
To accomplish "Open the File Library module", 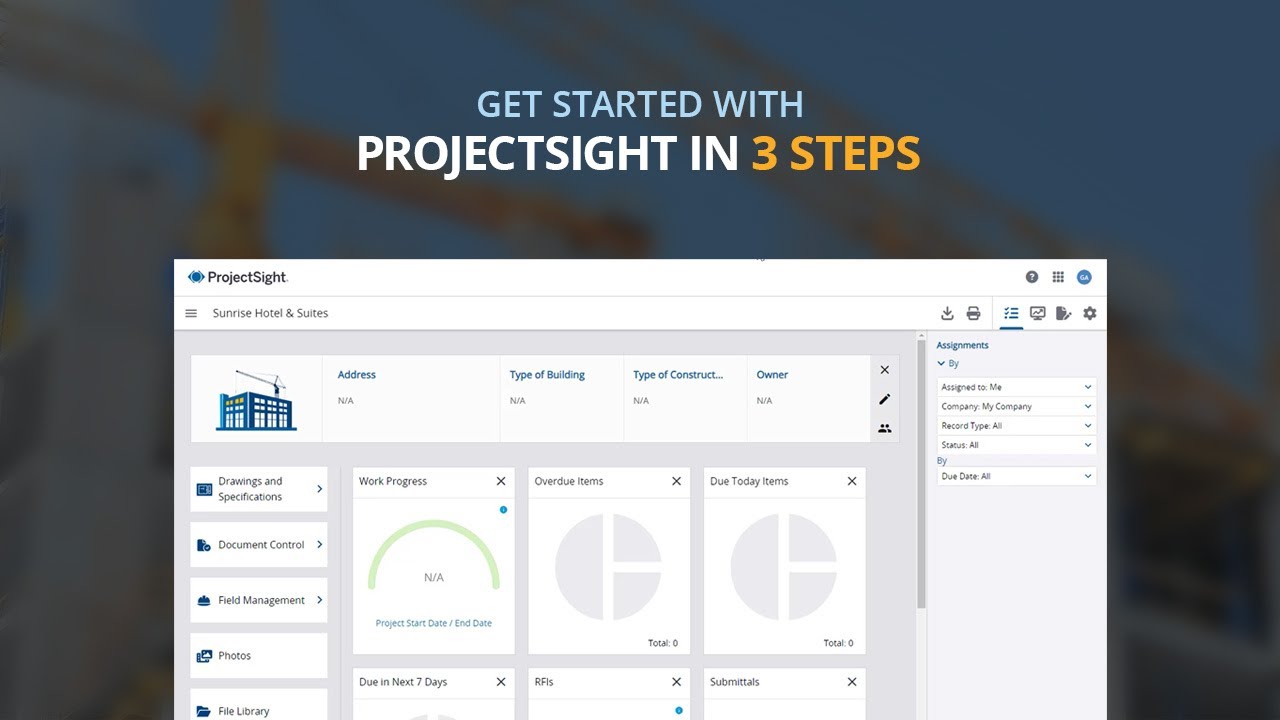I will click(259, 704).
